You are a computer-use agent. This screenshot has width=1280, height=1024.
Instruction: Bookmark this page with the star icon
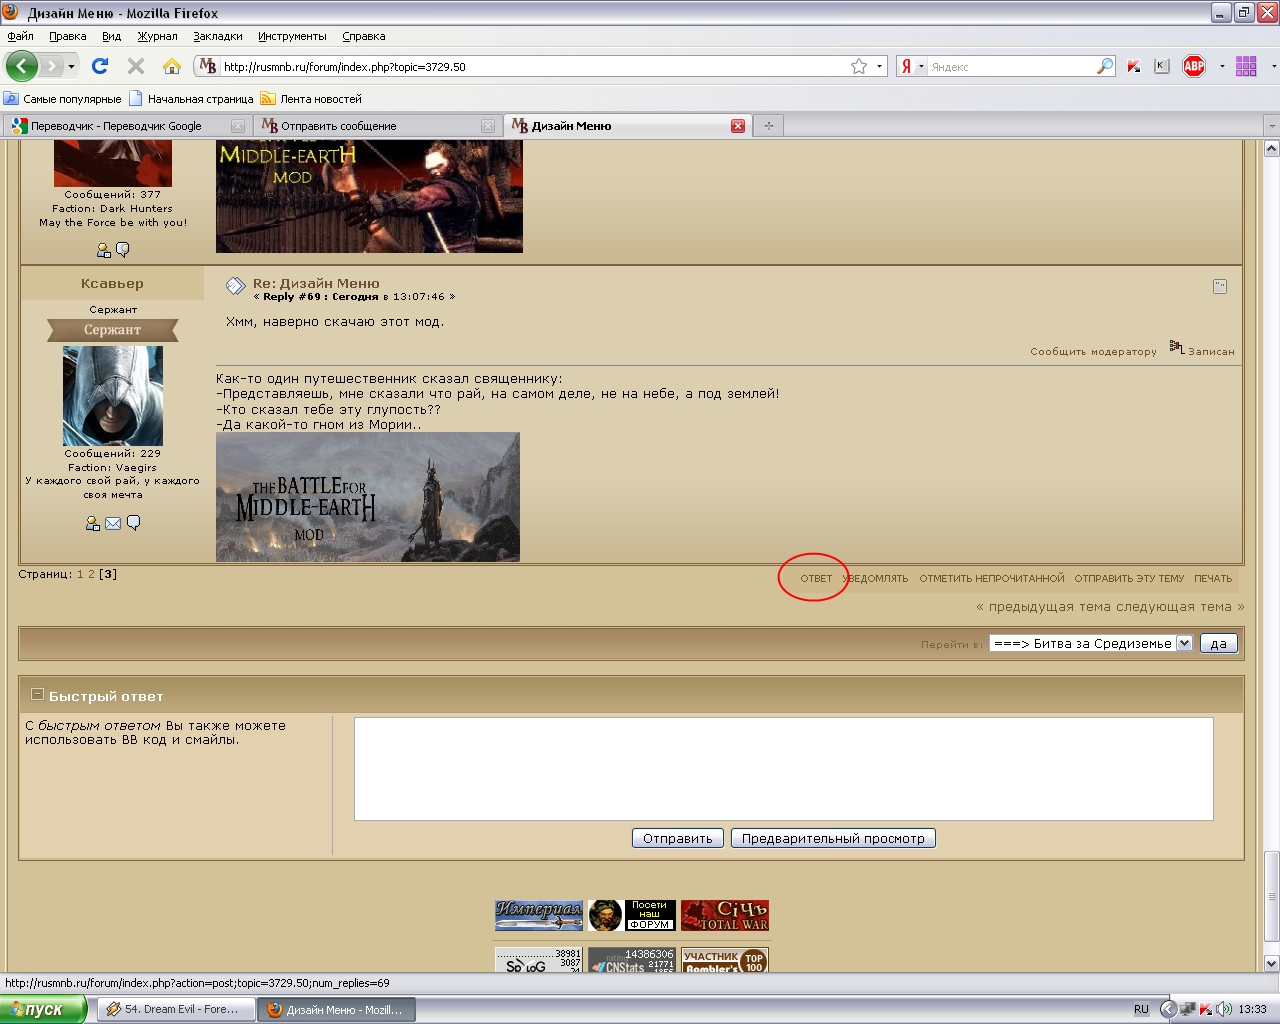tap(859, 66)
